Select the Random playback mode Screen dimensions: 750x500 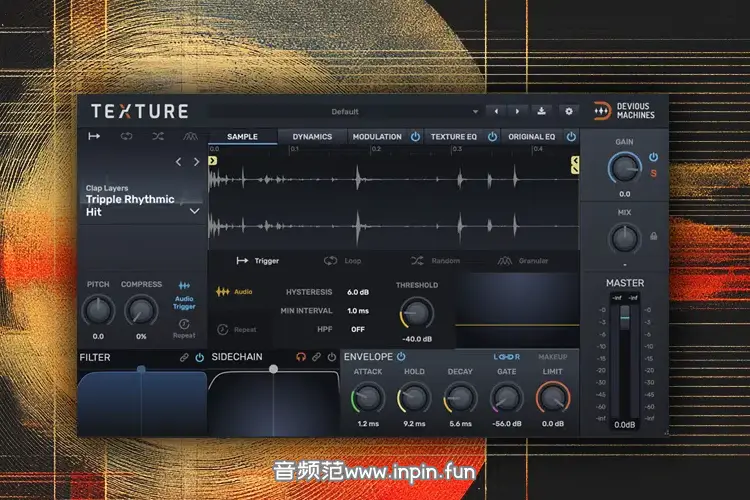point(435,261)
